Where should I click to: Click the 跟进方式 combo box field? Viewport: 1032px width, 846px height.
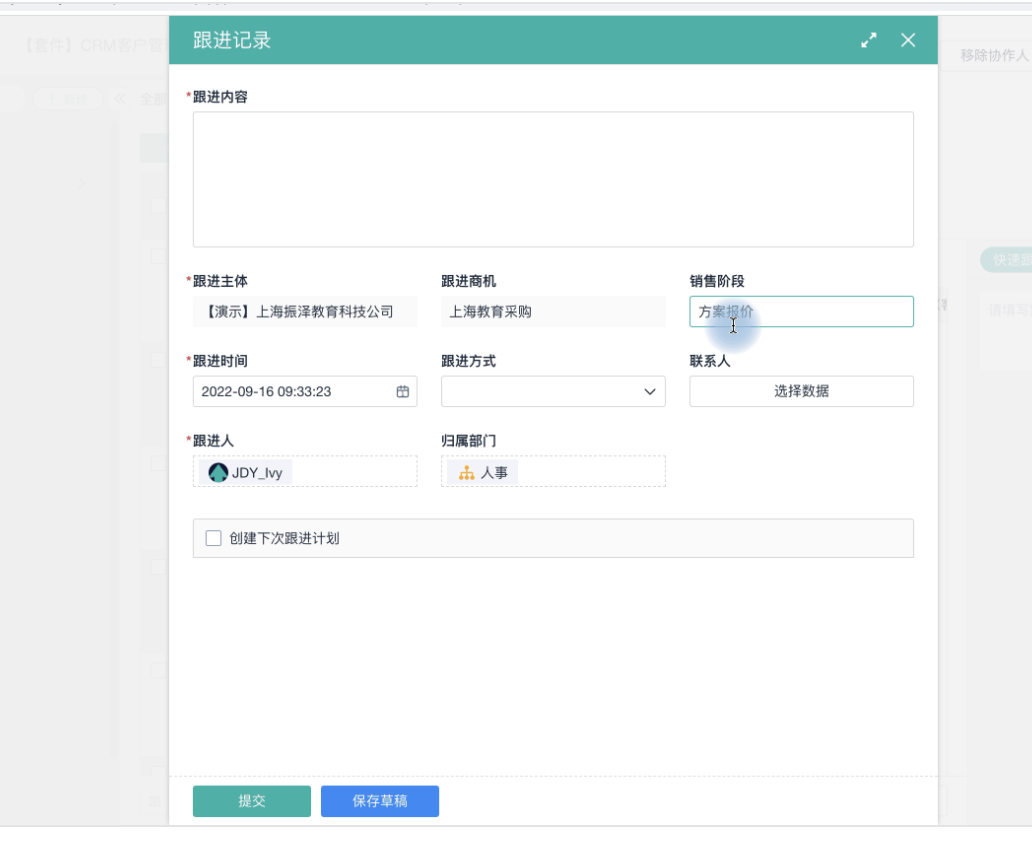pos(540,392)
